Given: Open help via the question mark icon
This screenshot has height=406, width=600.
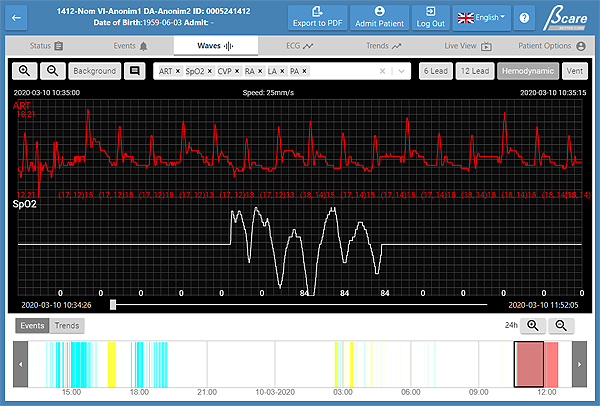Looking at the screenshot, I should pos(524,18).
